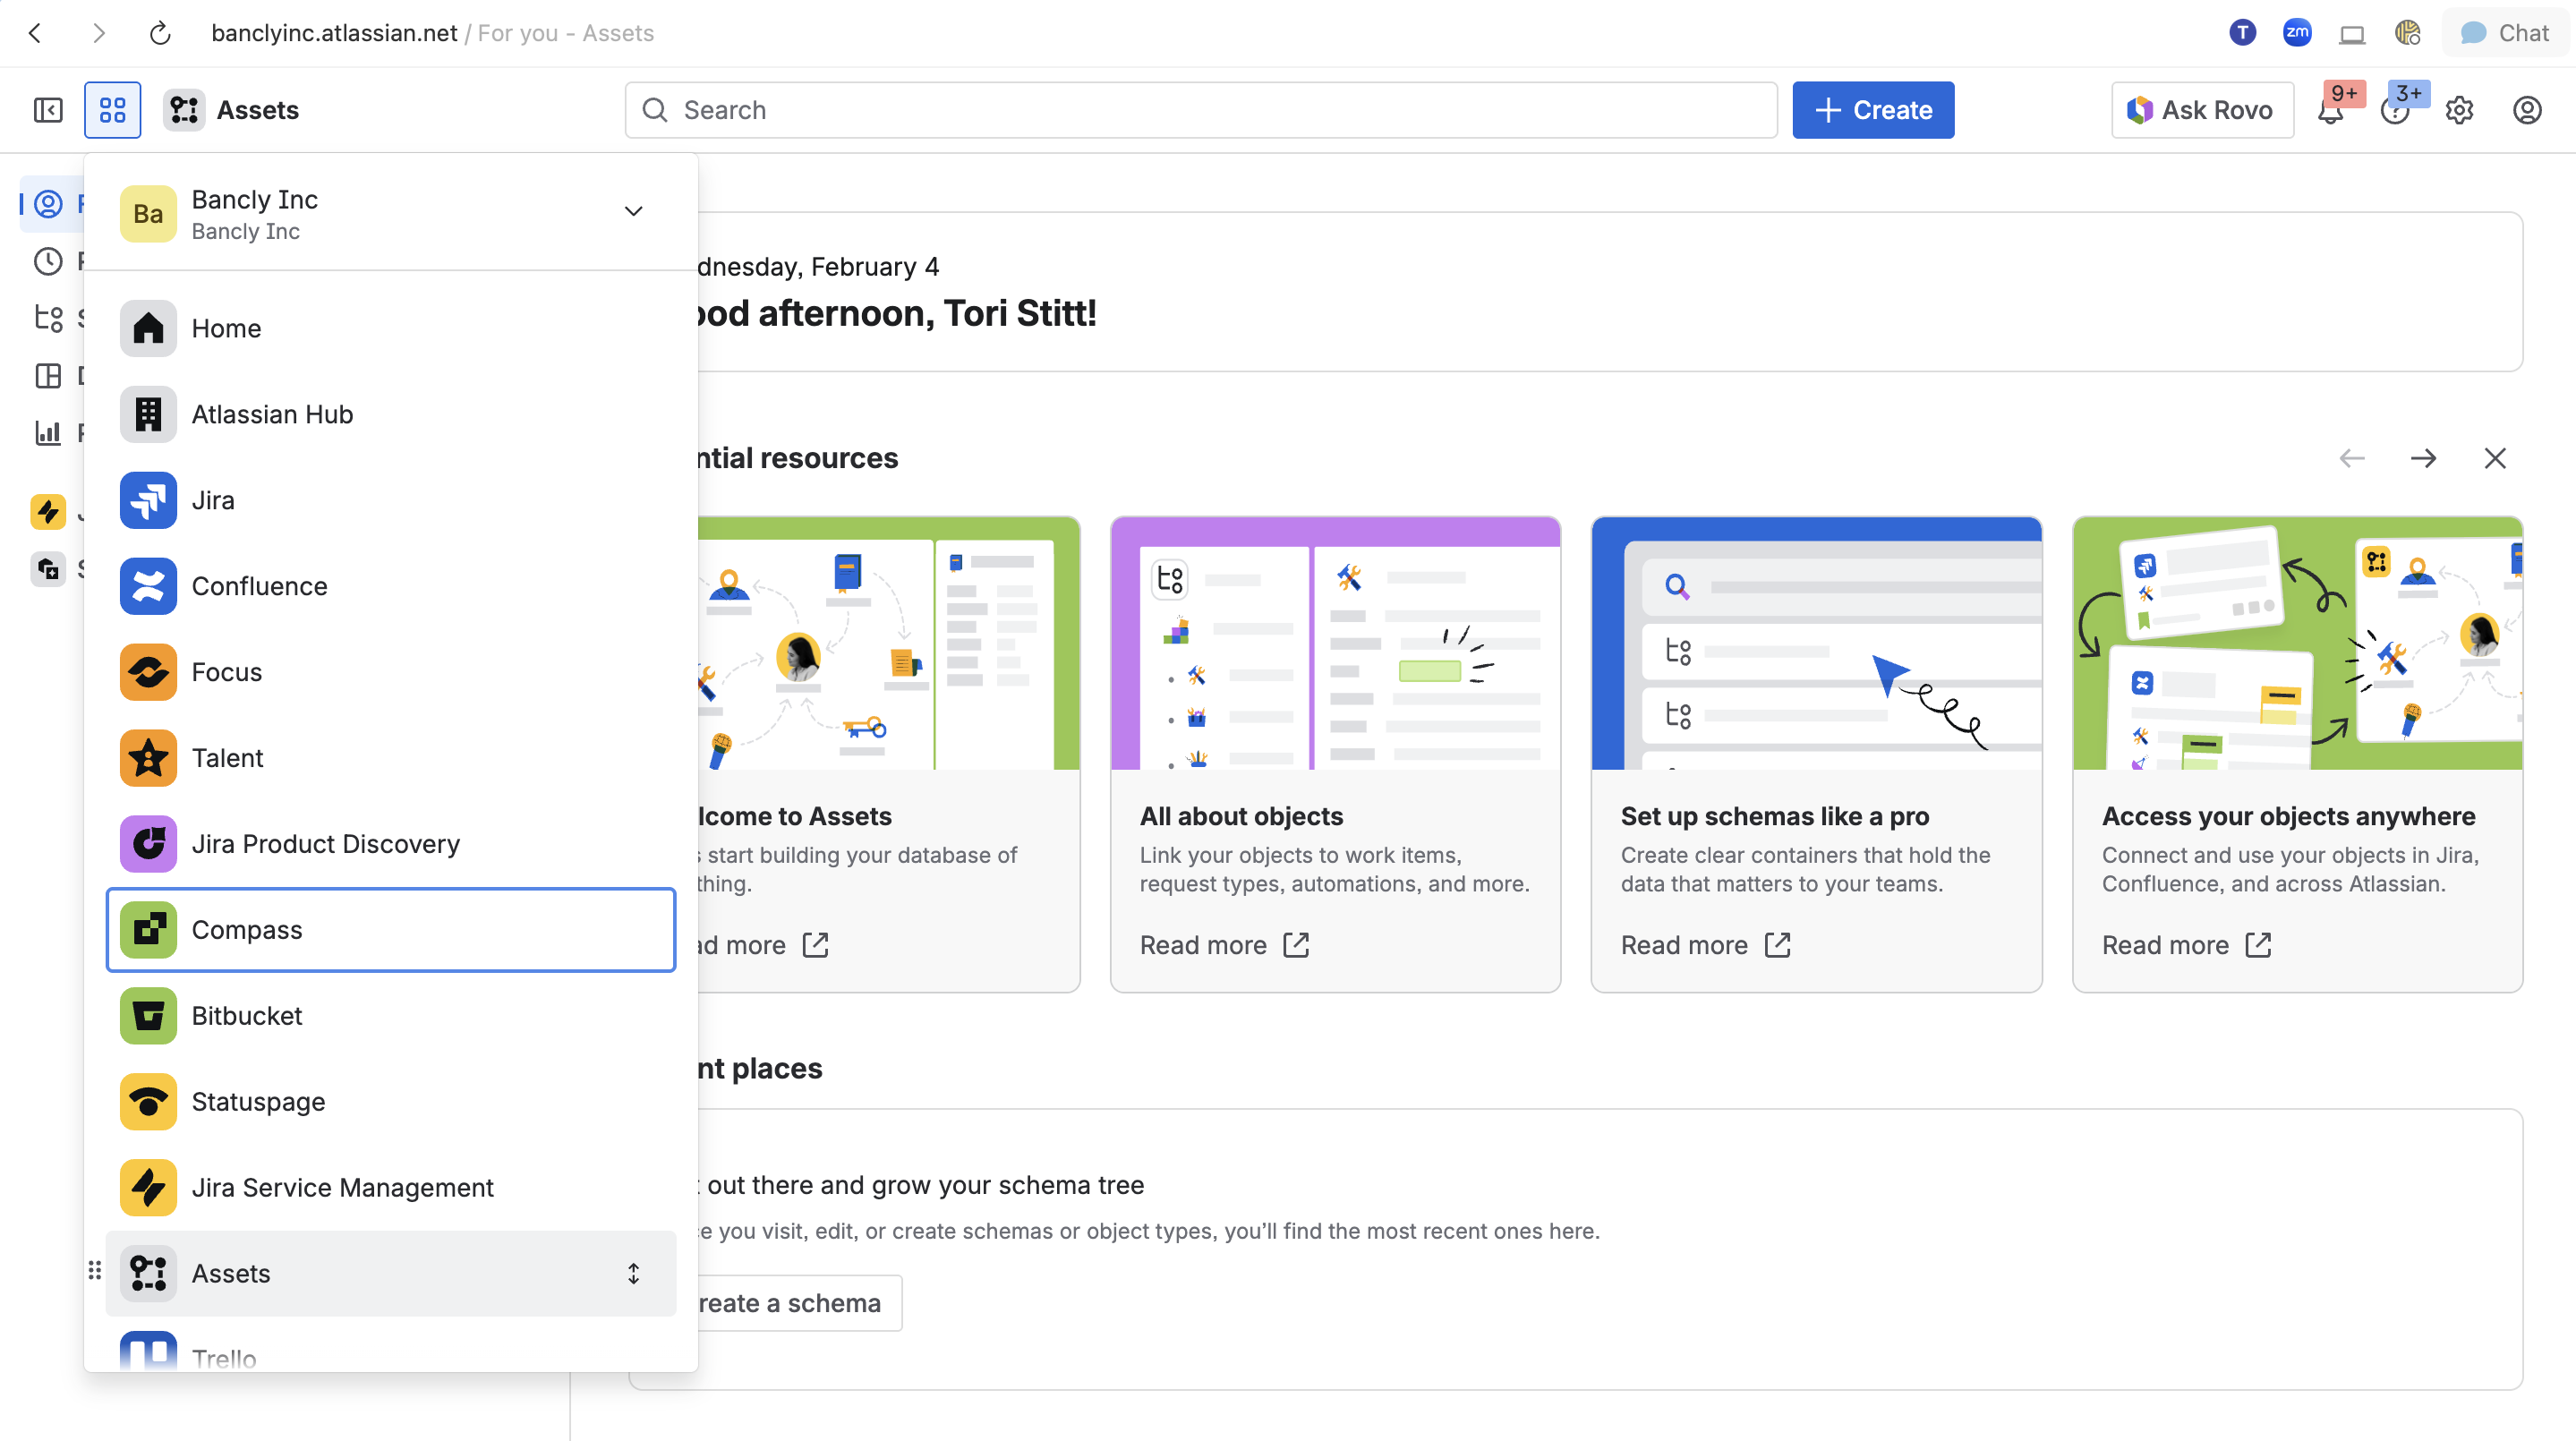The image size is (2576, 1441).
Task: Click the T profile extension icon
Action: (2243, 33)
